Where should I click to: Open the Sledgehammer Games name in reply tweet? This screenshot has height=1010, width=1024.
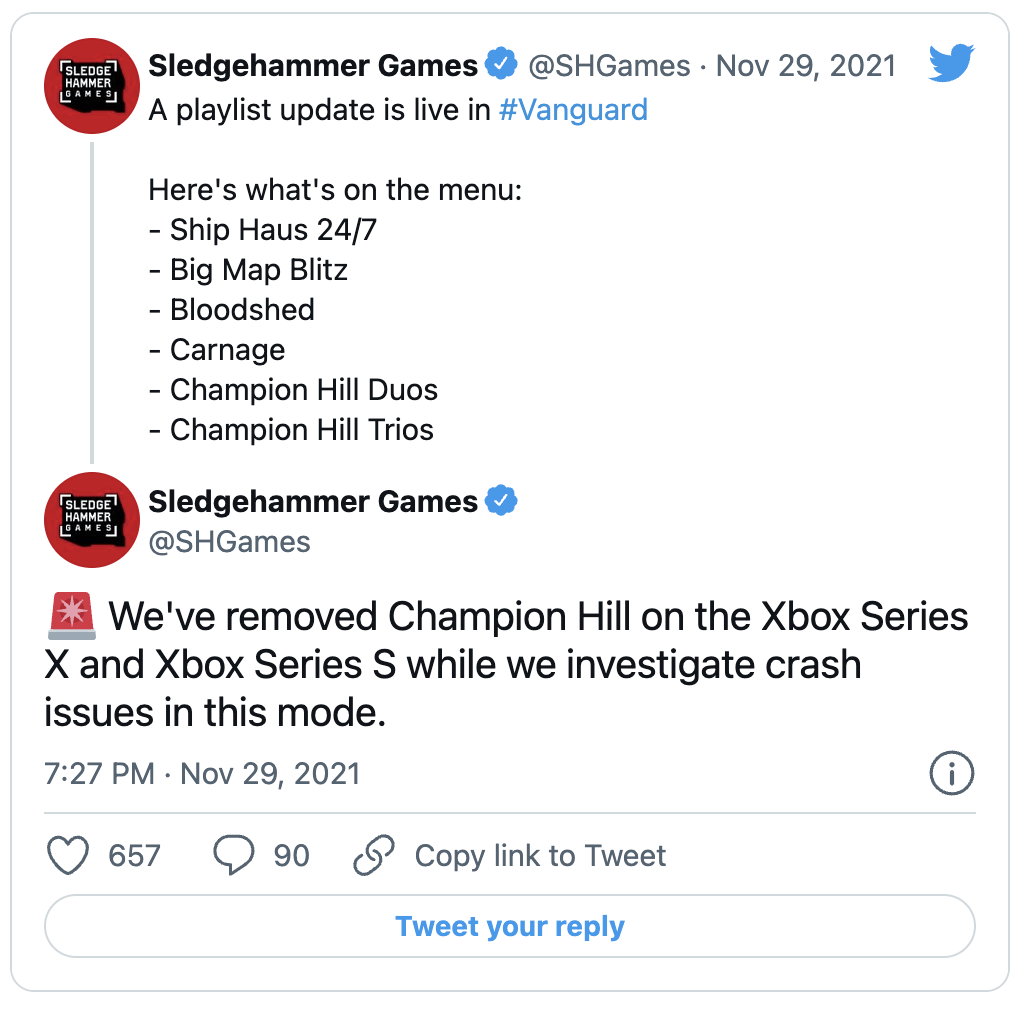pos(313,501)
